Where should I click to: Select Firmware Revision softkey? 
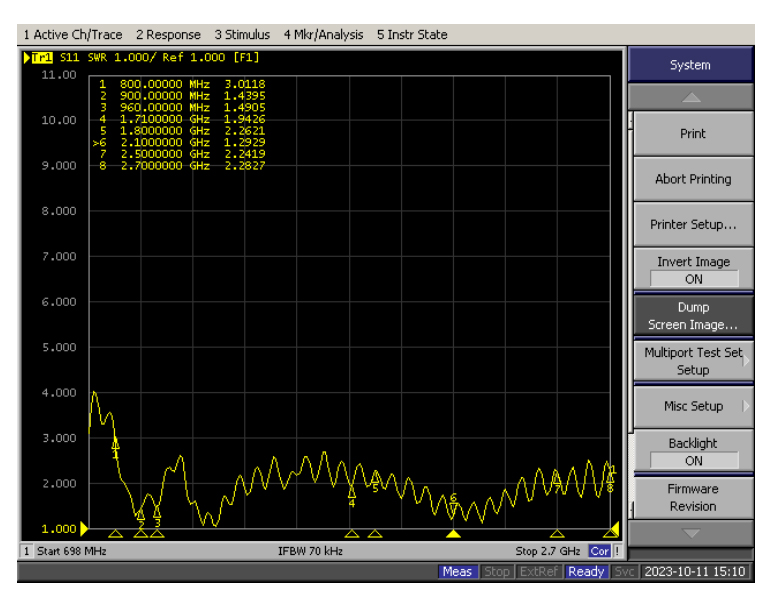pos(692,497)
